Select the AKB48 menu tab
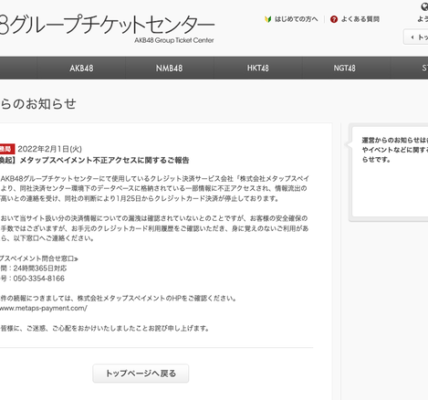Image resolution: width=428 pixels, height=400 pixels. tap(81, 68)
